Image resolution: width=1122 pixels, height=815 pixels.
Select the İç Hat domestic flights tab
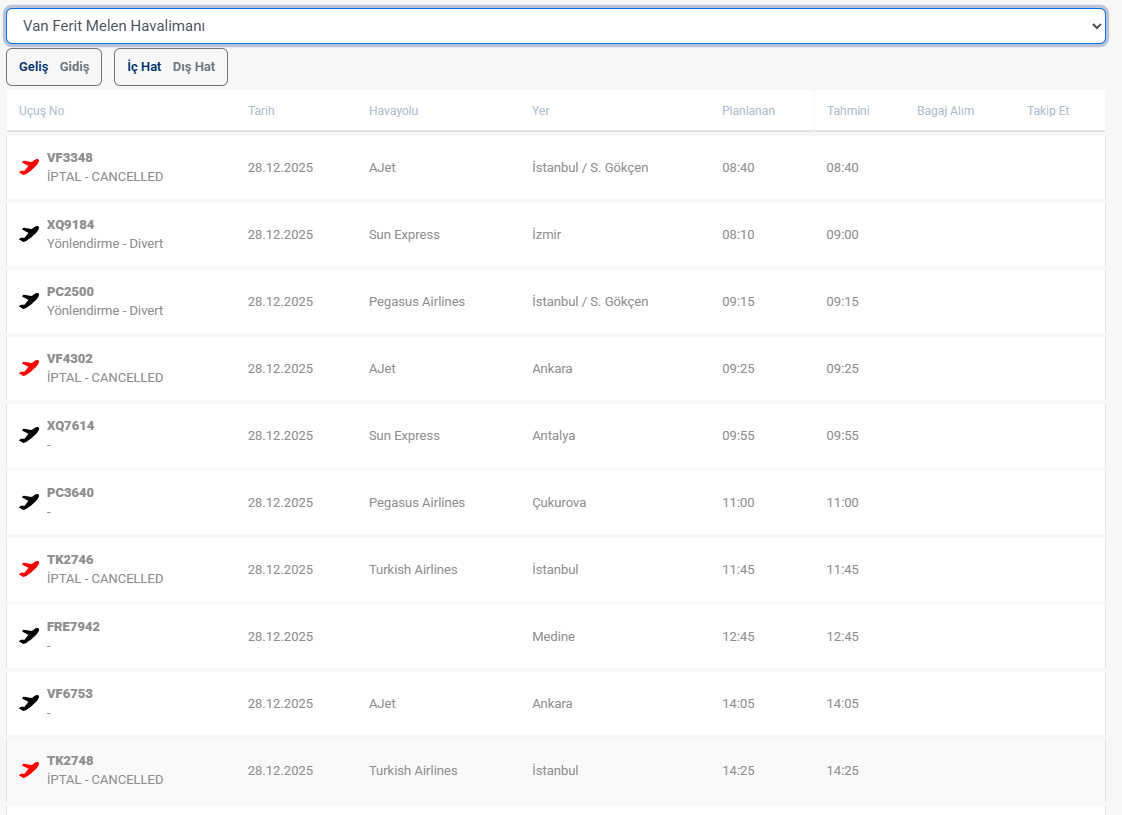[144, 67]
